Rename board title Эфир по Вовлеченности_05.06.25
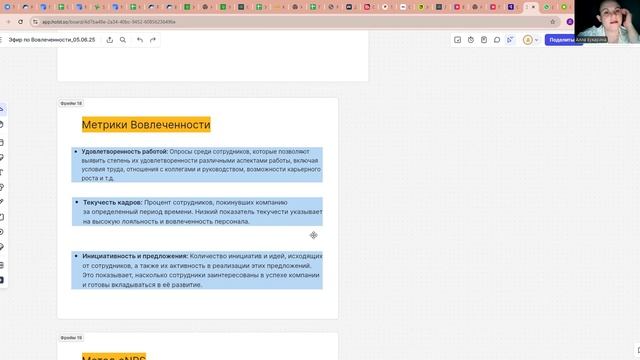Screen dimensions: 640x360 [x=52, y=40]
